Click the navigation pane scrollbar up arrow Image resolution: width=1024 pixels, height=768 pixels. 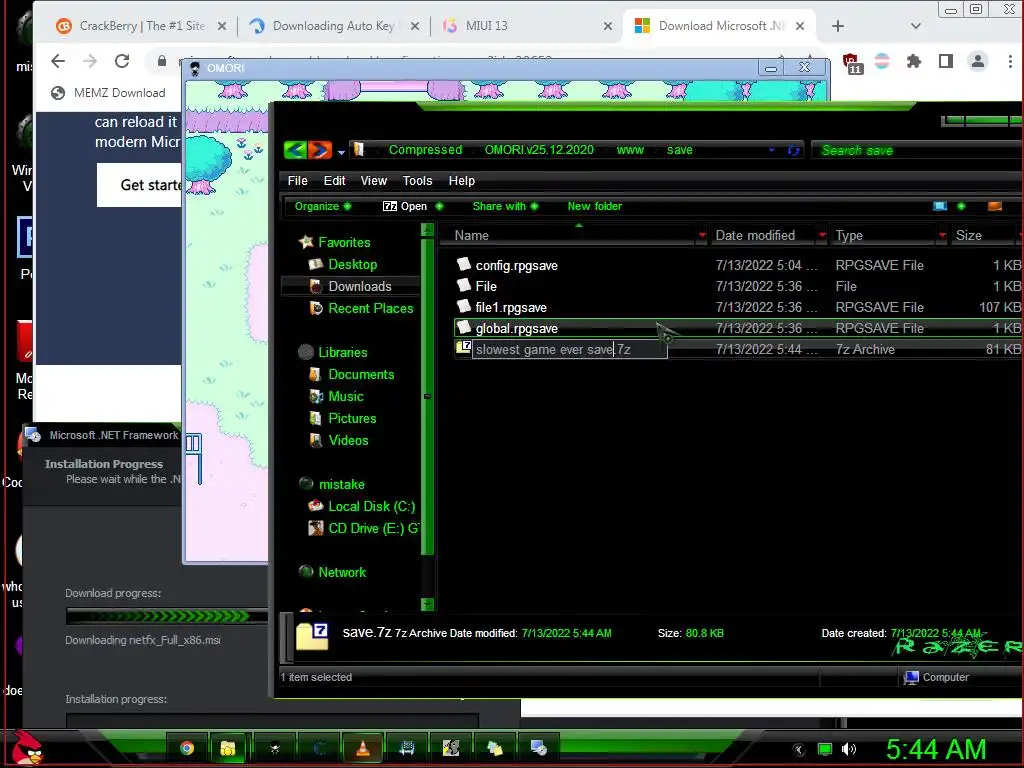tap(428, 229)
